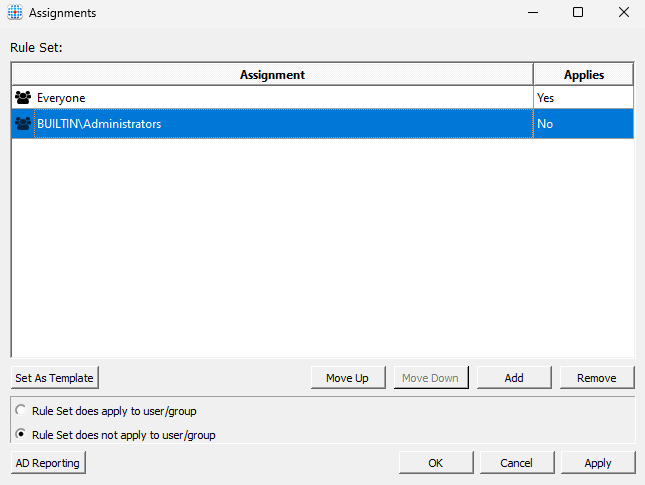Screen dimensions: 645x485
Task: Click the Yes value for Everyone
Action: tap(546, 98)
